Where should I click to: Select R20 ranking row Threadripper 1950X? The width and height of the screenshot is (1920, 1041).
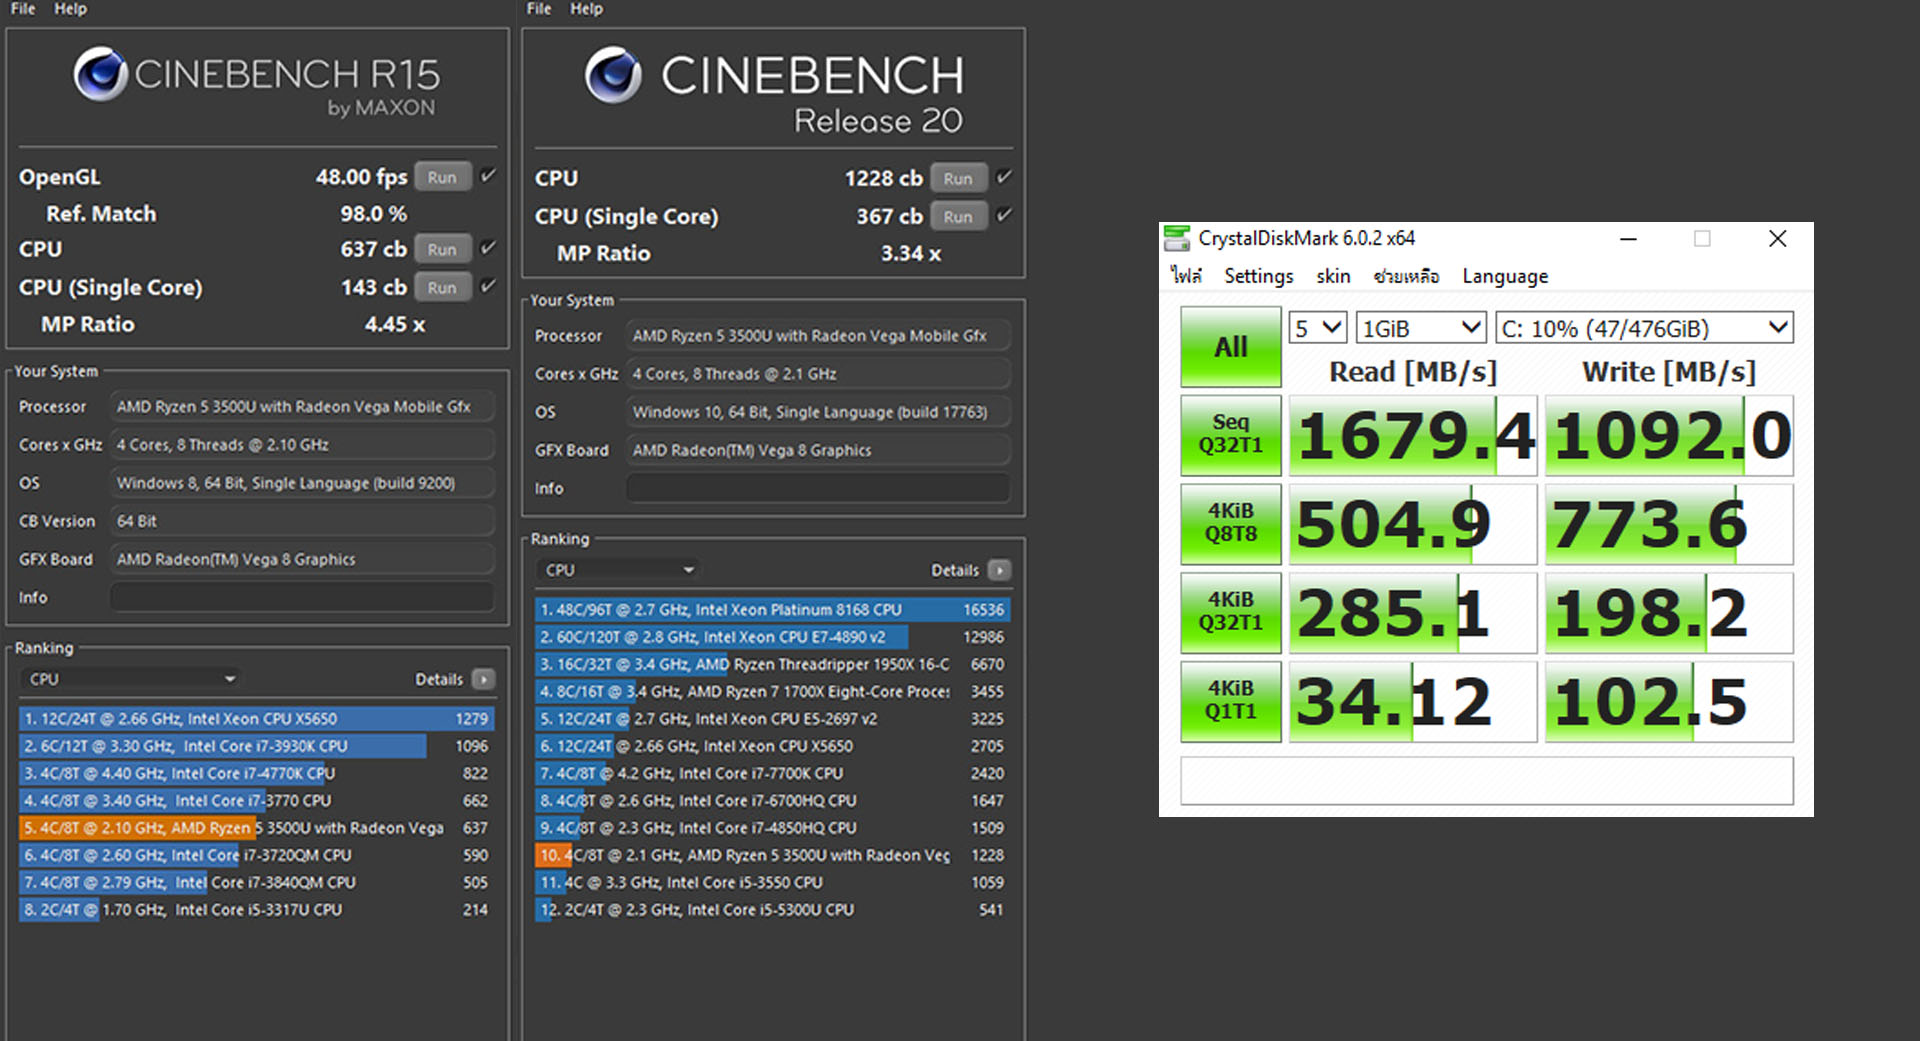773,664
